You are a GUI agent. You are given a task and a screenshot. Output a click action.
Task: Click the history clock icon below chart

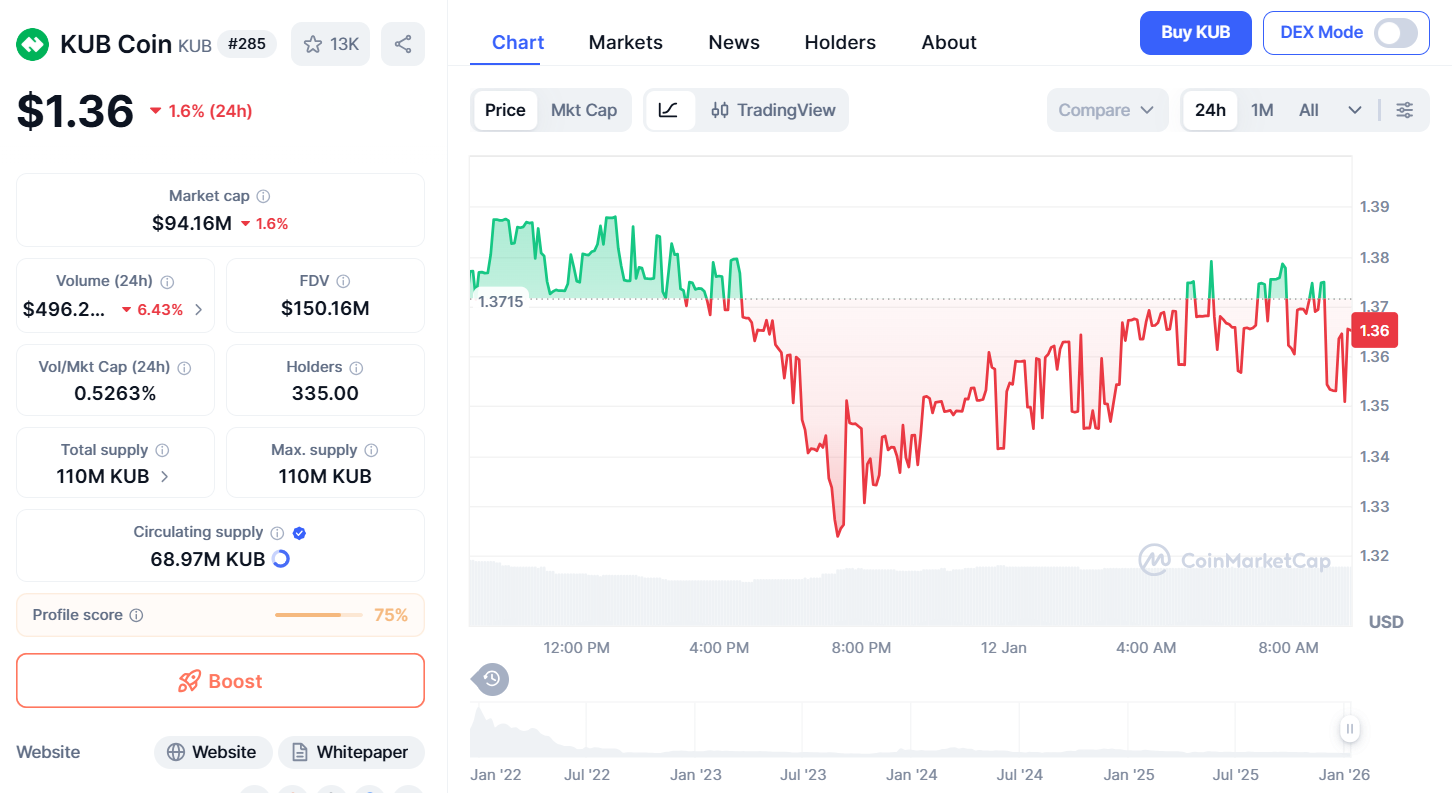[491, 680]
